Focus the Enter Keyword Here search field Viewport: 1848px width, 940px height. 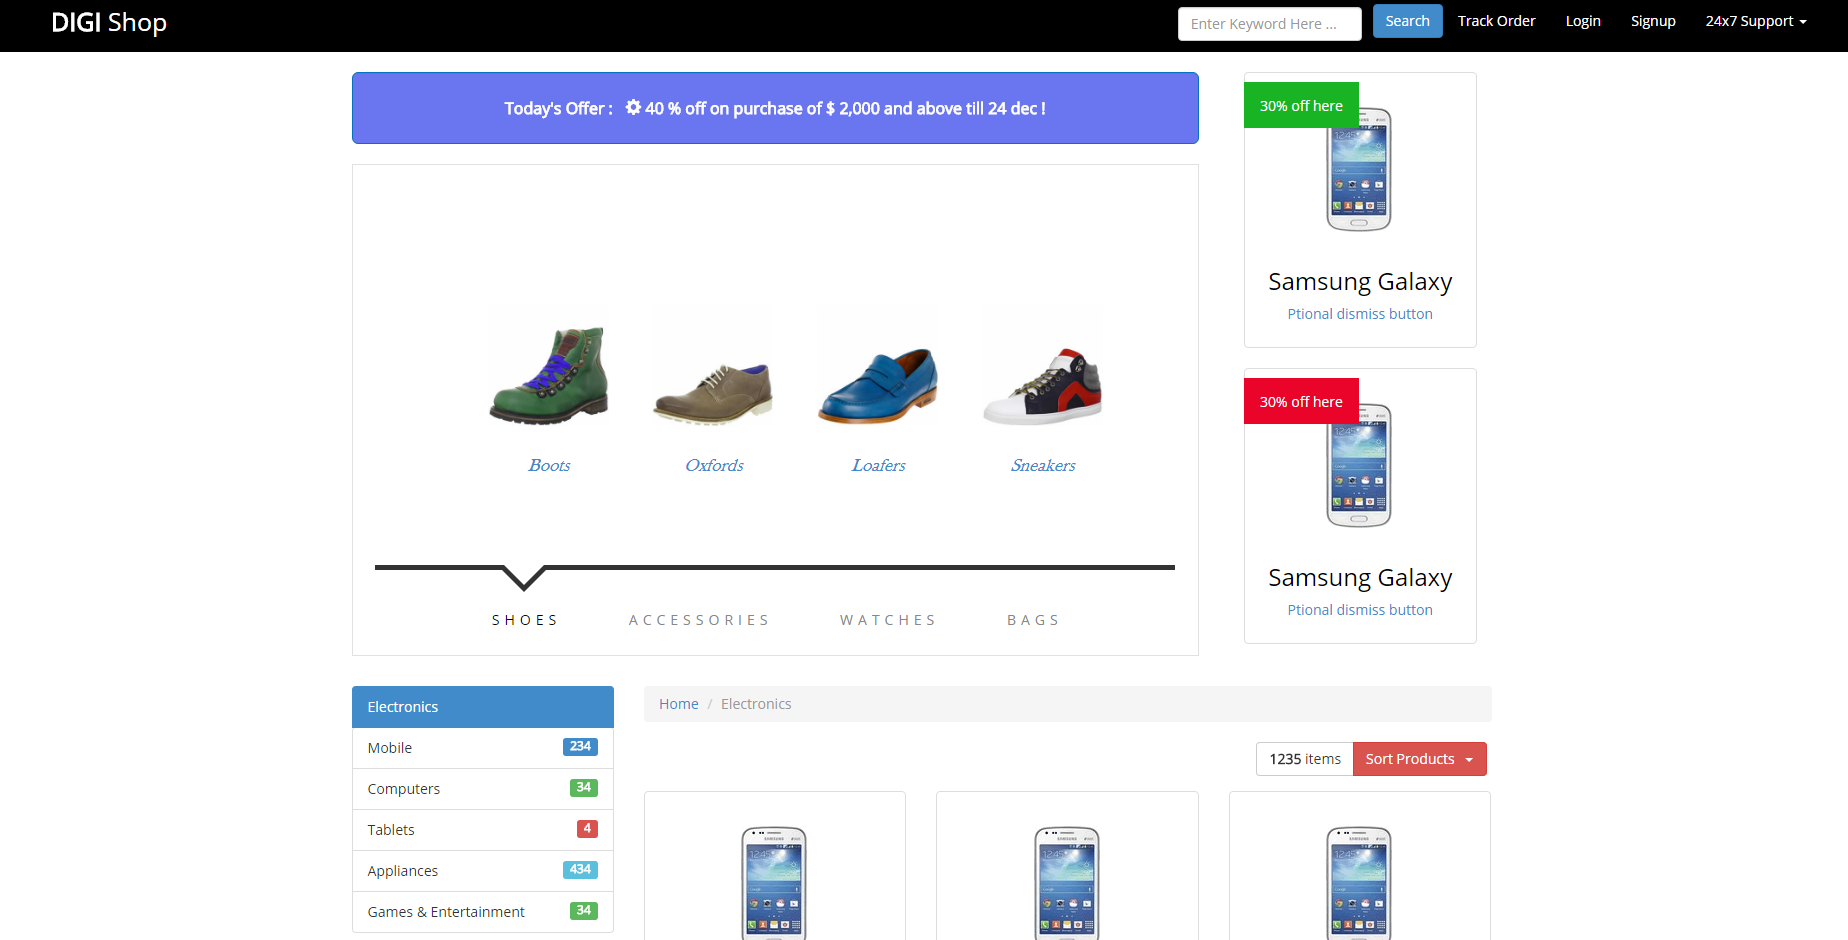pos(1268,24)
